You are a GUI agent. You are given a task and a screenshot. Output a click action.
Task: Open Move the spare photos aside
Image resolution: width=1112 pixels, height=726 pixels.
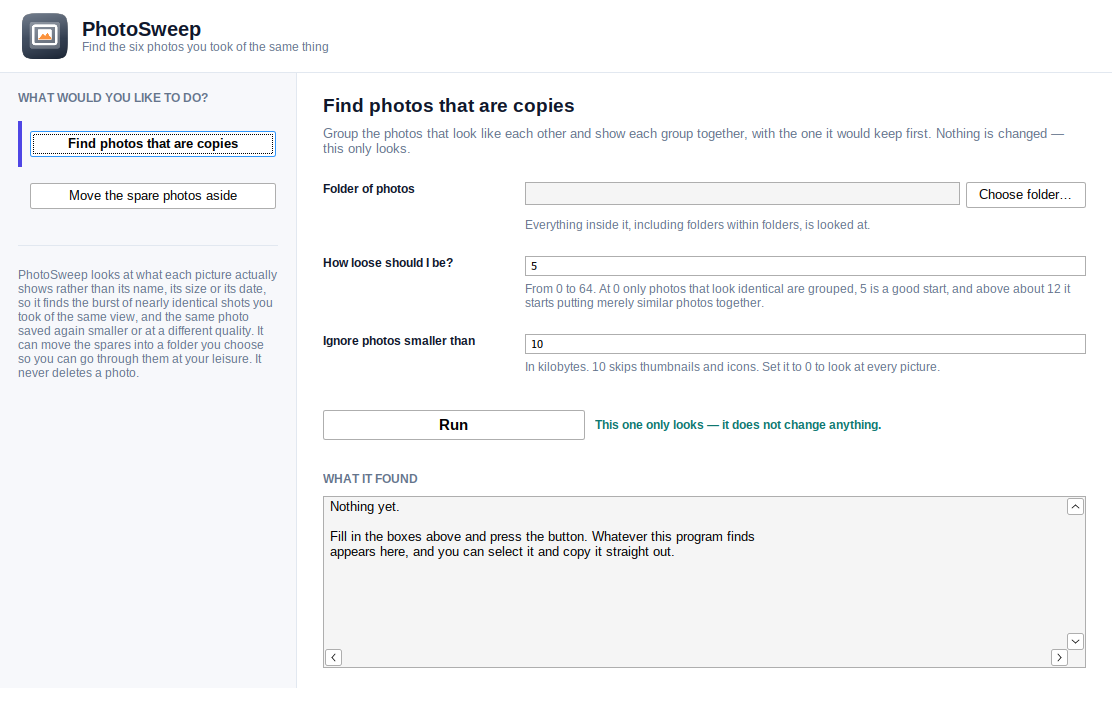point(152,196)
